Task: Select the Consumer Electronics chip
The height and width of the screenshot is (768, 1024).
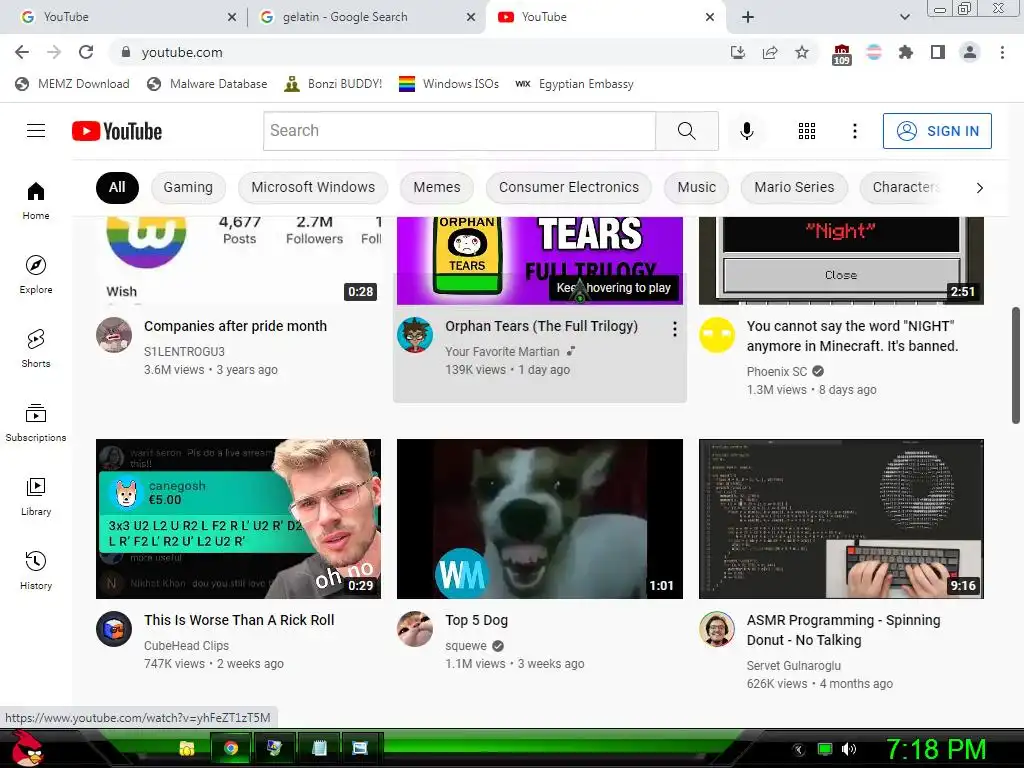Action: pos(569,187)
